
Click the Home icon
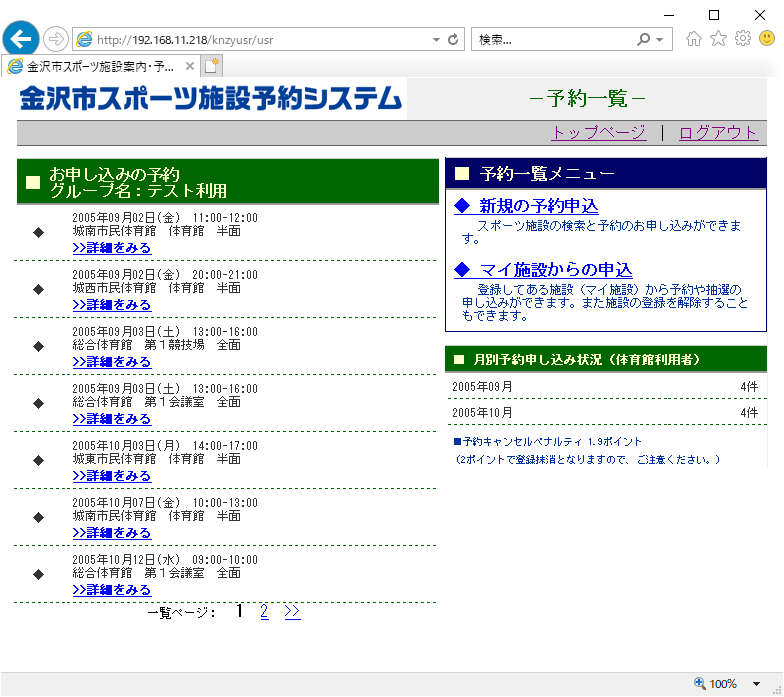click(x=694, y=38)
